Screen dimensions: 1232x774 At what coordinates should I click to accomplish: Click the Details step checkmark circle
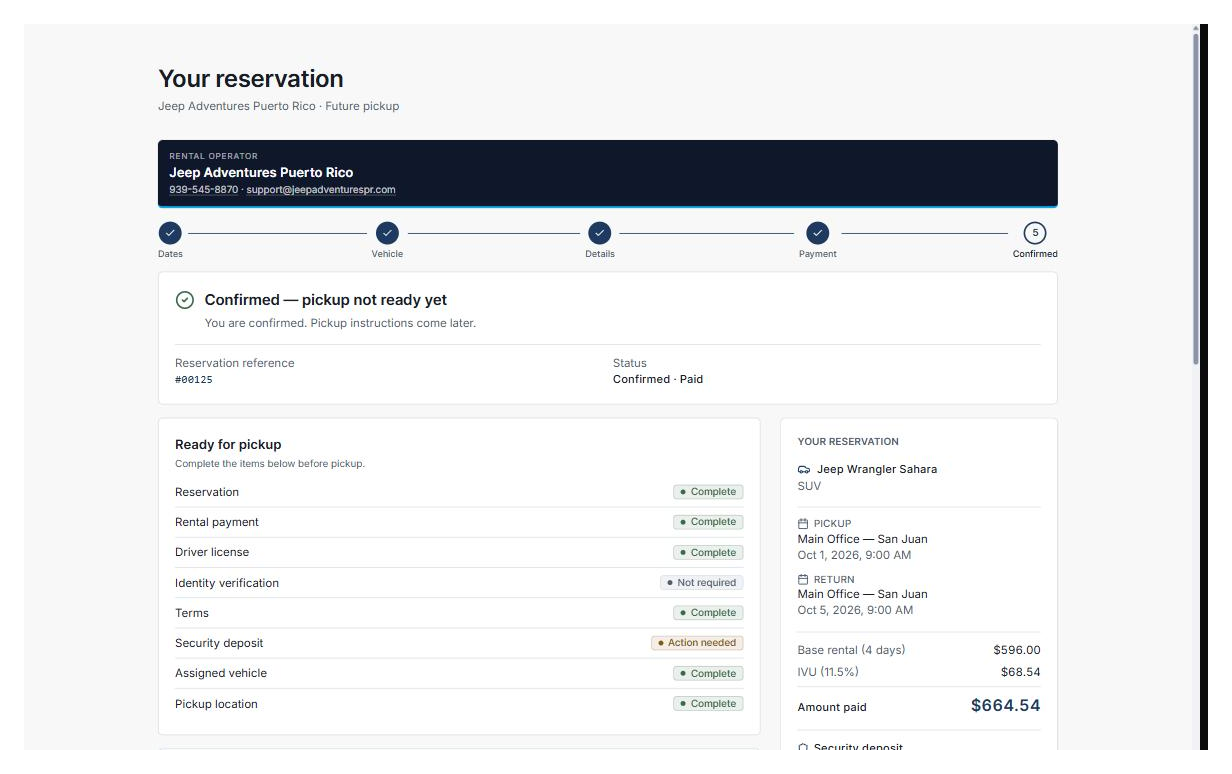coord(599,233)
